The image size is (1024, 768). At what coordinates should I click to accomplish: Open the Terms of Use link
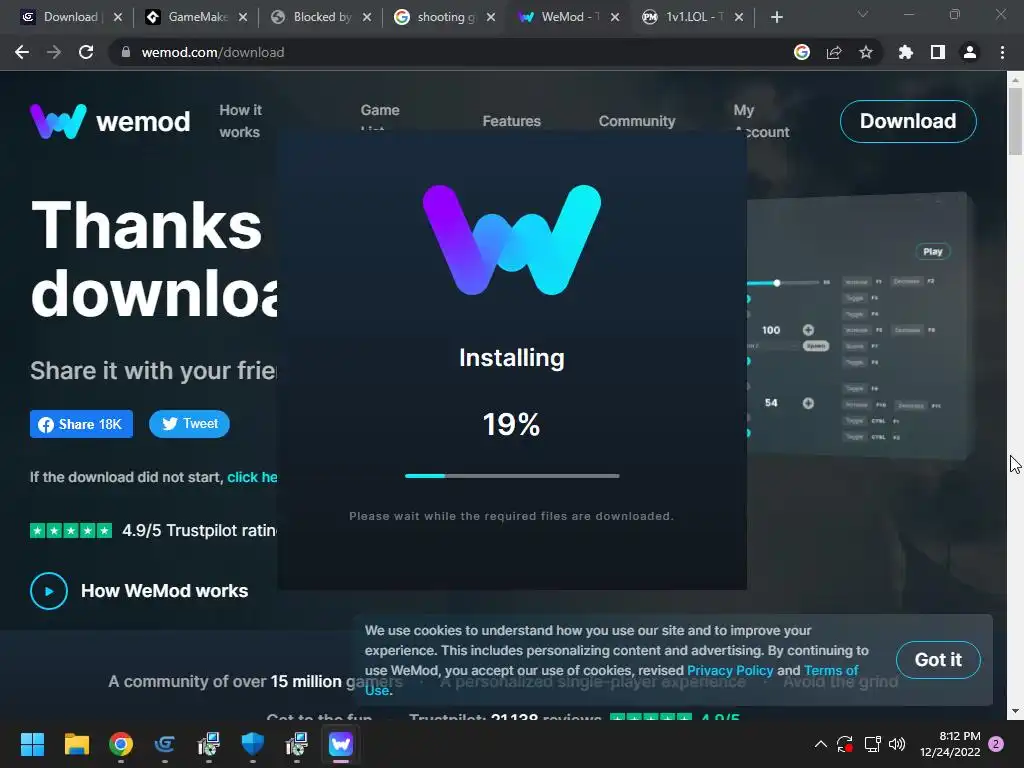[x=831, y=671]
